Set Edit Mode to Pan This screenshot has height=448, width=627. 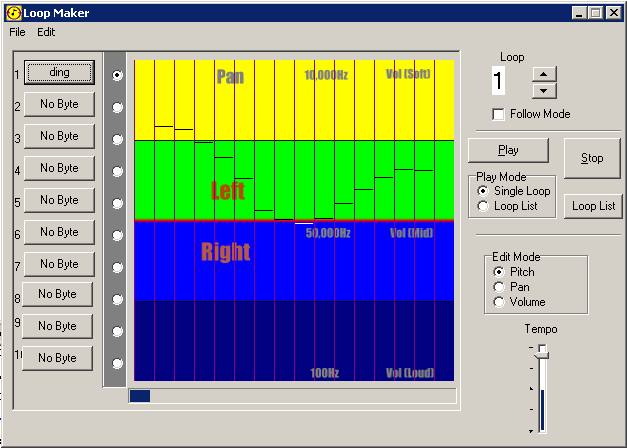tap(499, 287)
